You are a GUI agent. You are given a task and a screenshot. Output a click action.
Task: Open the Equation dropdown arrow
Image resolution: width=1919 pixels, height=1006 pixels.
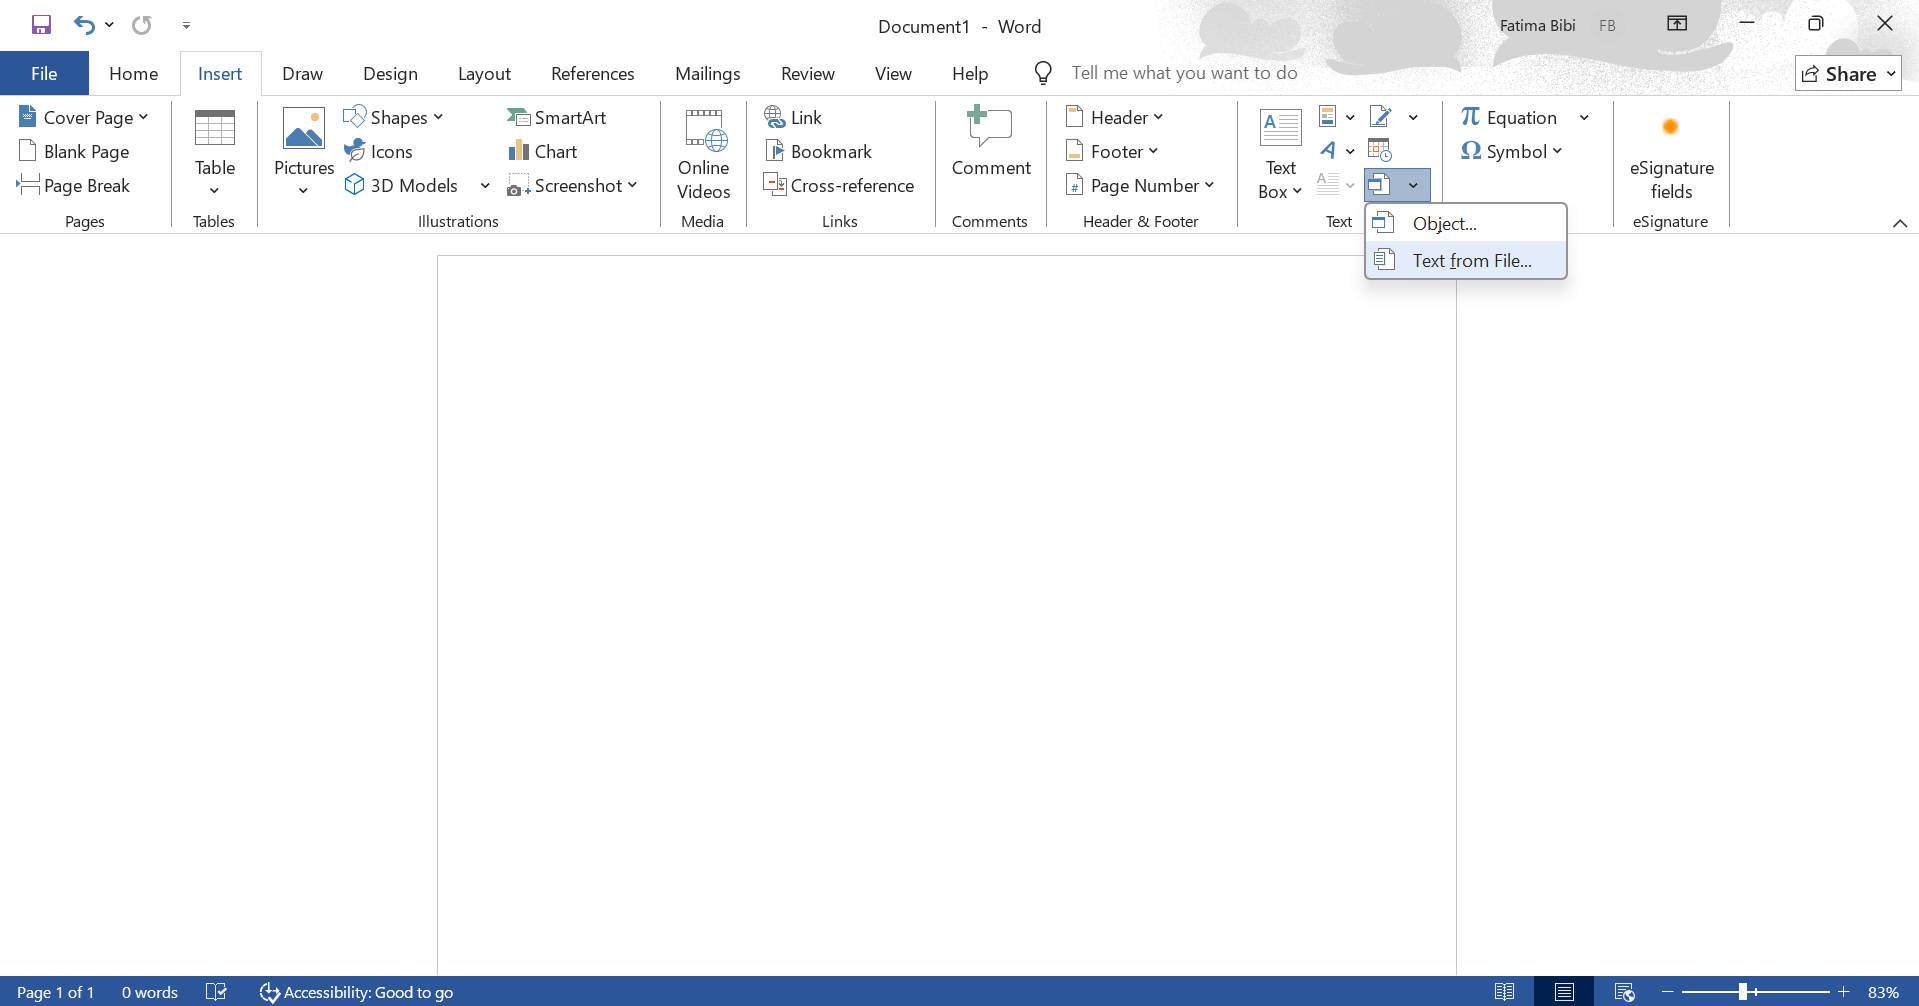point(1584,117)
